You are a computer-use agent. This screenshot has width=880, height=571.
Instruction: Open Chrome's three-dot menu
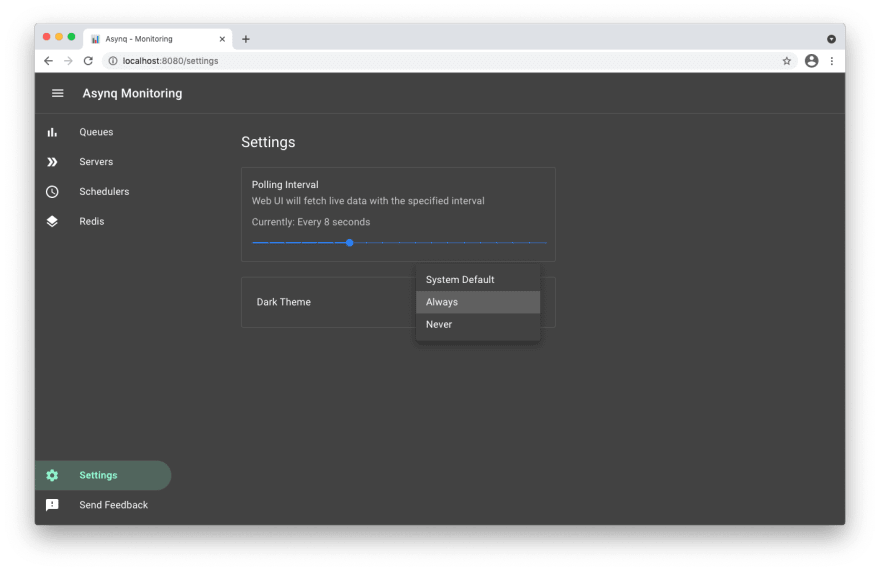click(832, 61)
